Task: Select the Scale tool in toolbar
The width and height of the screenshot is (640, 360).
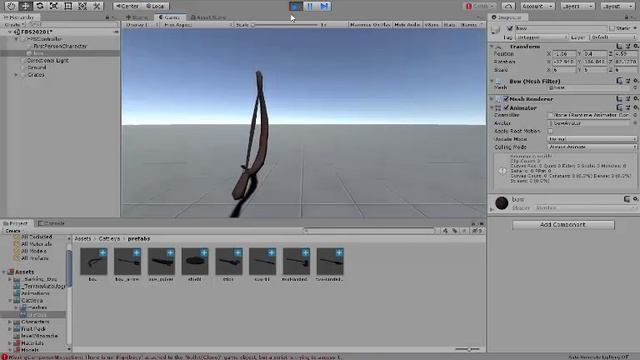Action: 54,6
